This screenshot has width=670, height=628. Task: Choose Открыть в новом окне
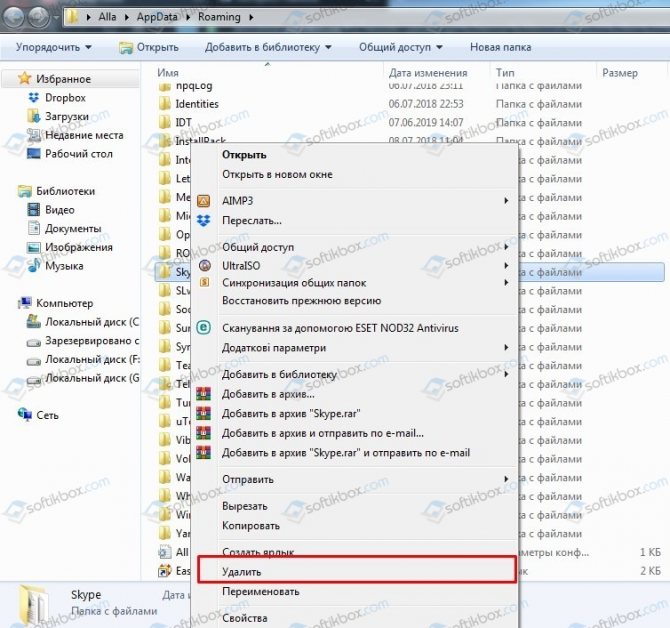(x=277, y=174)
